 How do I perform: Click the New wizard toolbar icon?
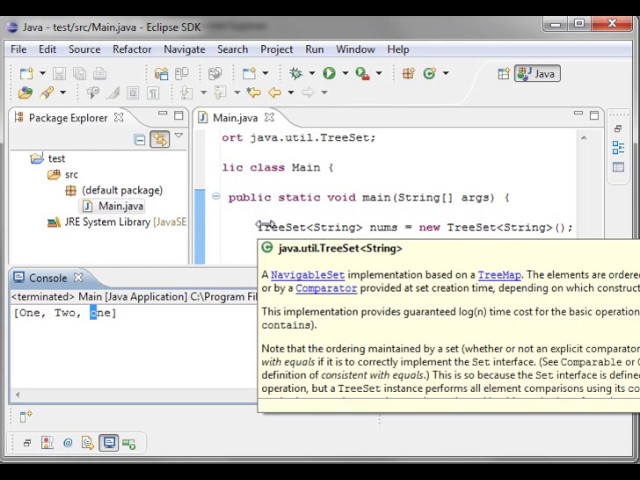[26, 73]
